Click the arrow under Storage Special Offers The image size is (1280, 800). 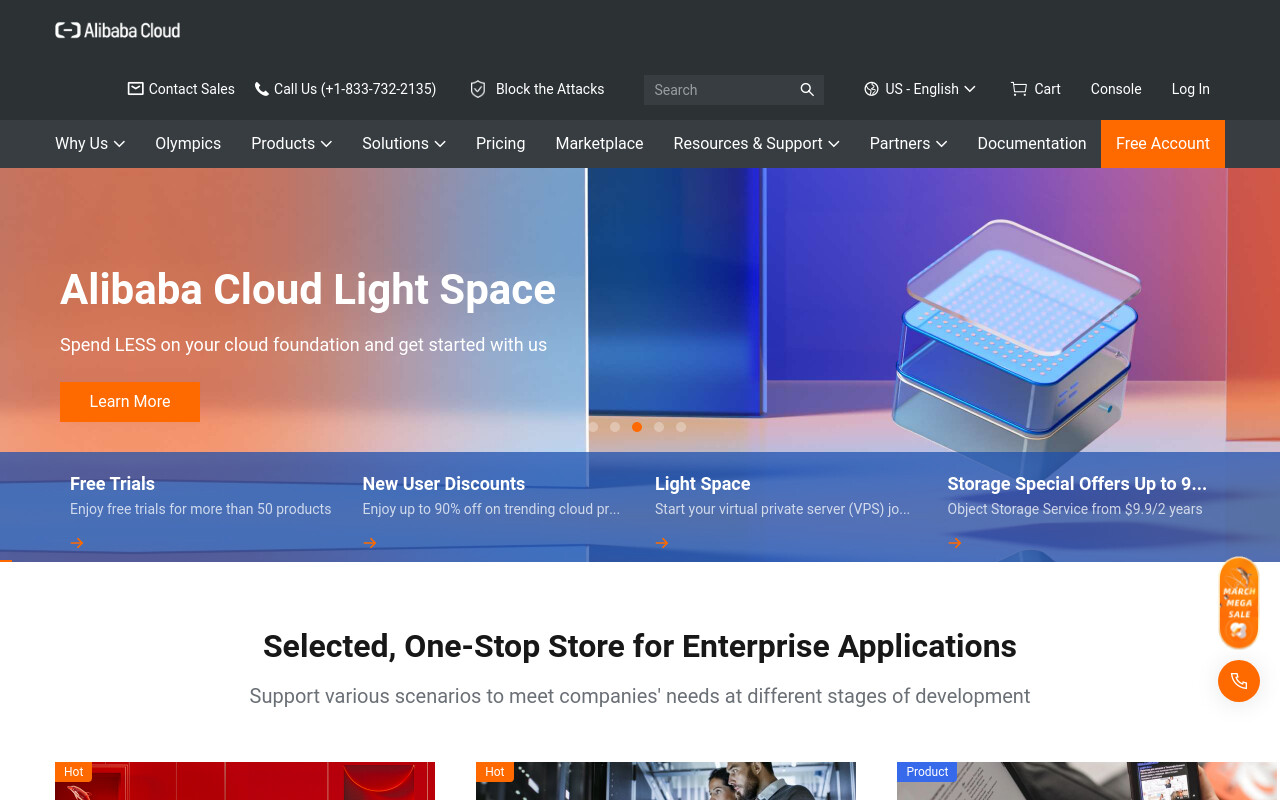955,543
